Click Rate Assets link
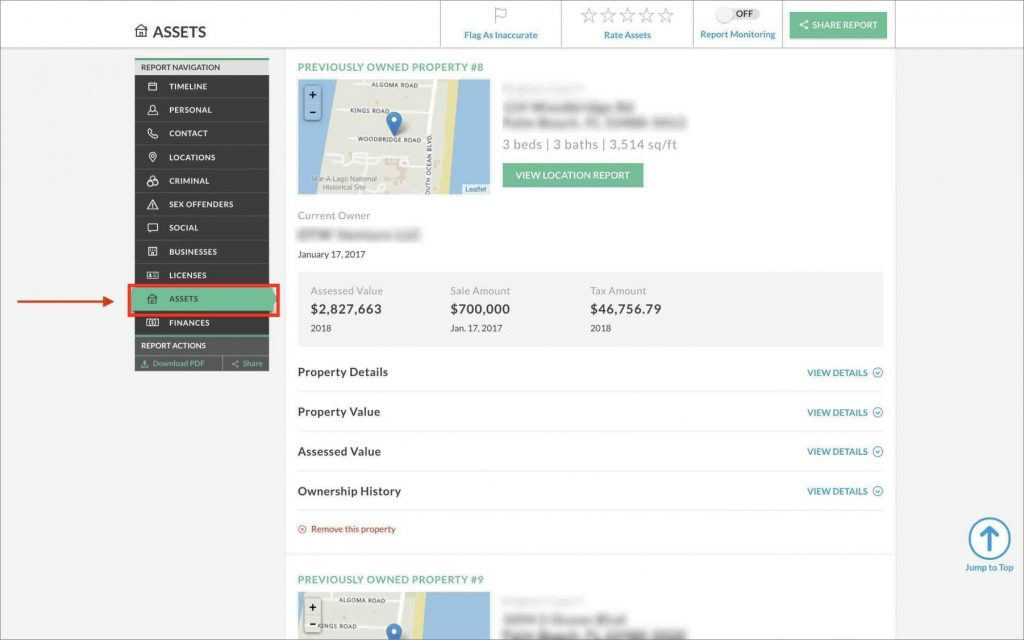The image size is (1024, 640). click(x=627, y=35)
